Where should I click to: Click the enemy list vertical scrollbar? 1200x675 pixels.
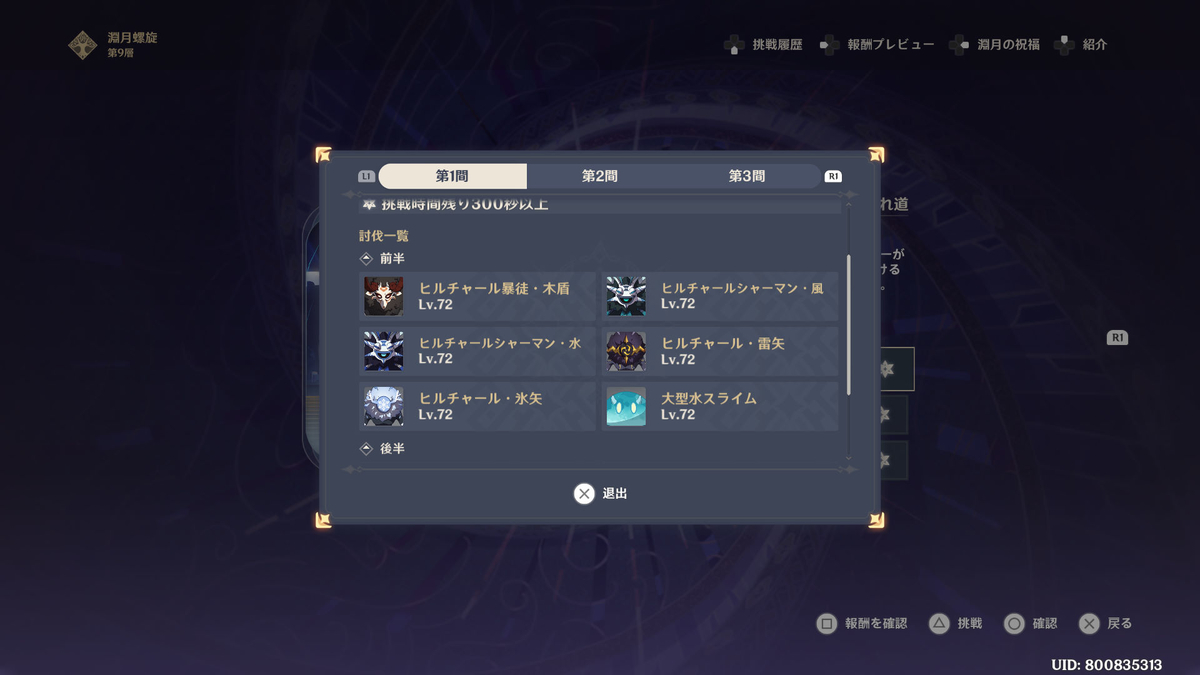(849, 324)
